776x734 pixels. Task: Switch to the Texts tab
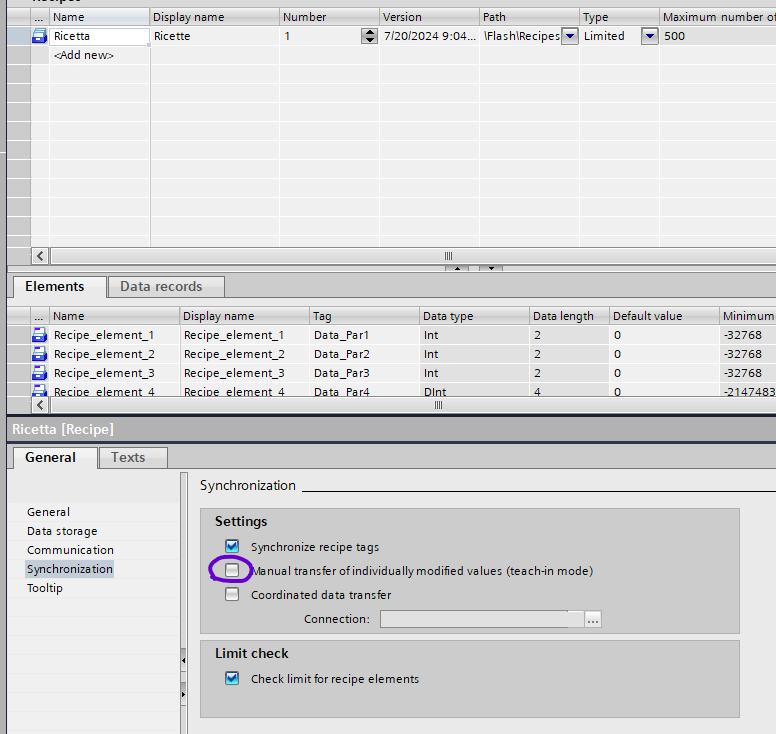tap(128, 458)
